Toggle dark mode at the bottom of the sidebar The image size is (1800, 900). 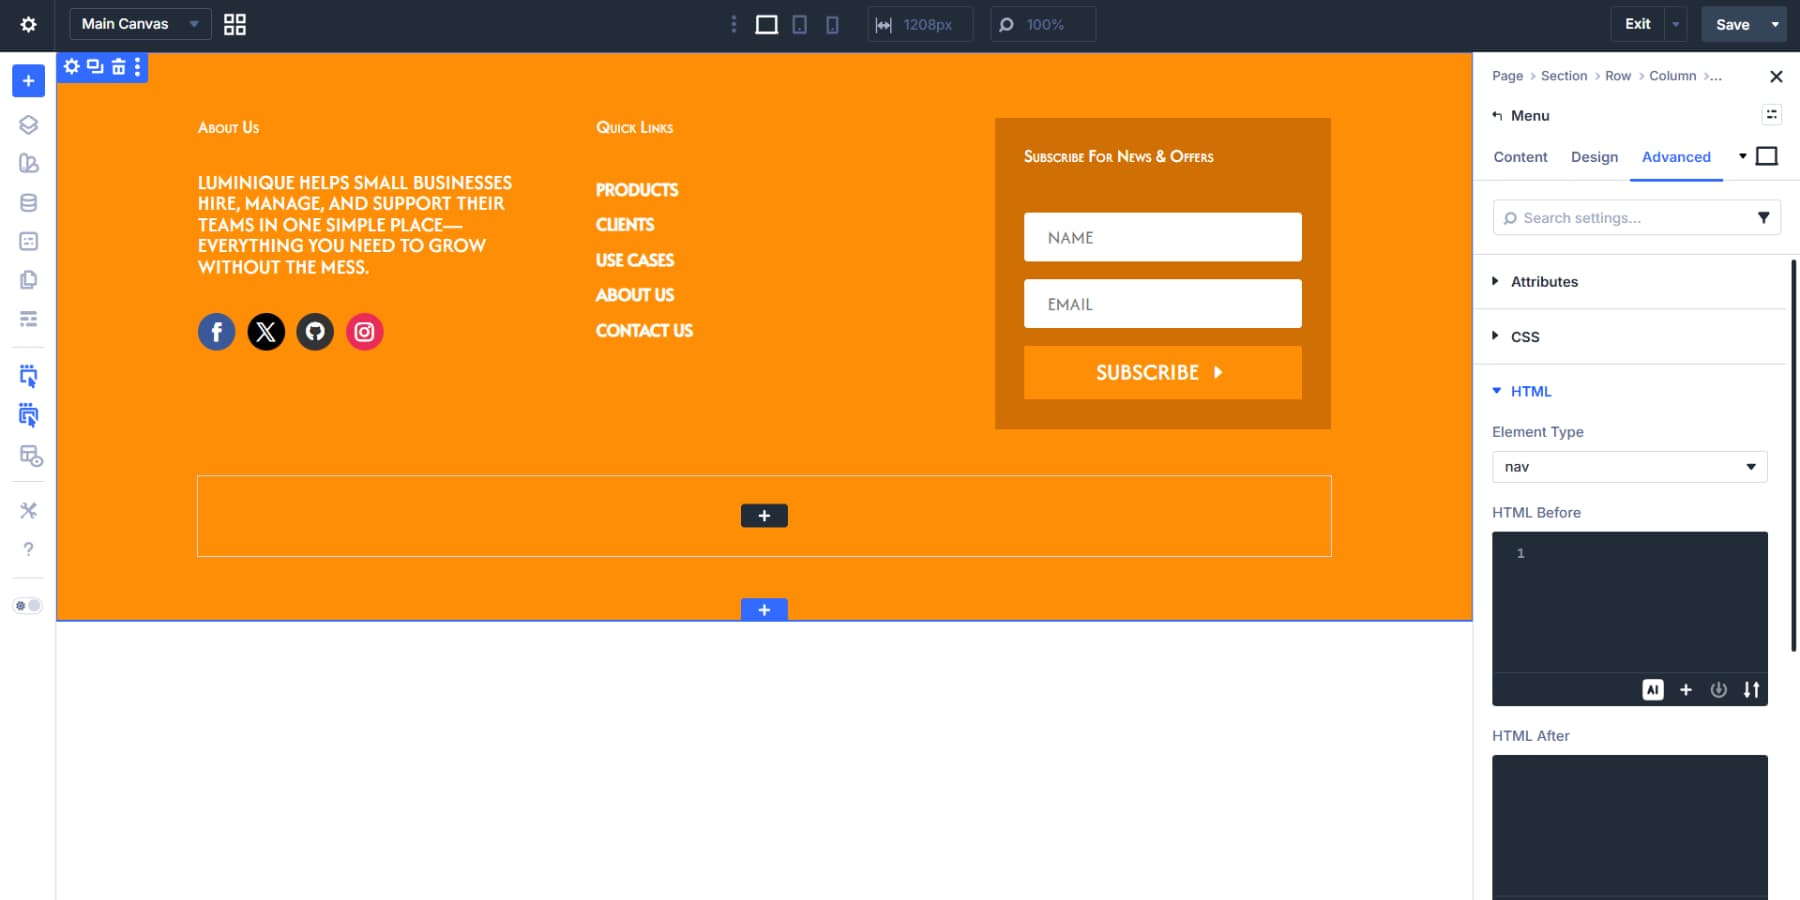tap(29, 605)
